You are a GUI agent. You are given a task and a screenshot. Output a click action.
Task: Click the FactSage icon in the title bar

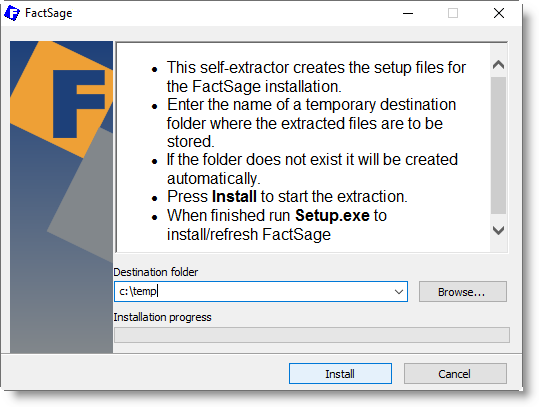12,13
